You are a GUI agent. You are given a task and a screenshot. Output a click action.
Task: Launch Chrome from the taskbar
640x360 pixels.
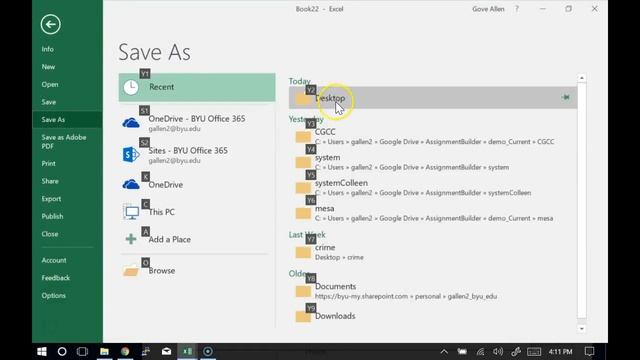[125, 351]
